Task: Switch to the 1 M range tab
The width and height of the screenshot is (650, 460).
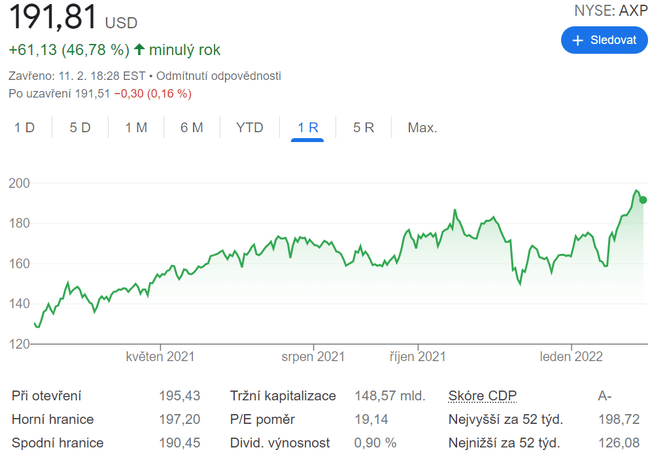Action: click(136, 127)
